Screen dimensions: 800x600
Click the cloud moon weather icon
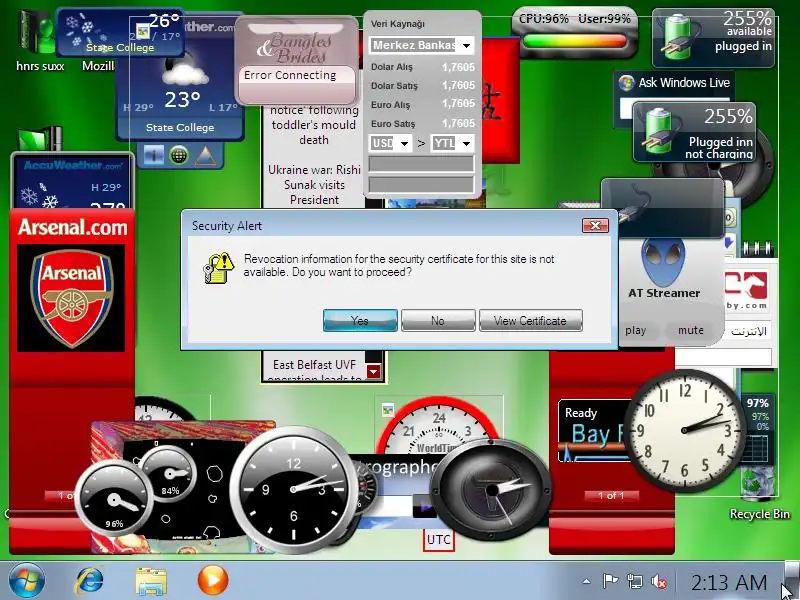184,71
